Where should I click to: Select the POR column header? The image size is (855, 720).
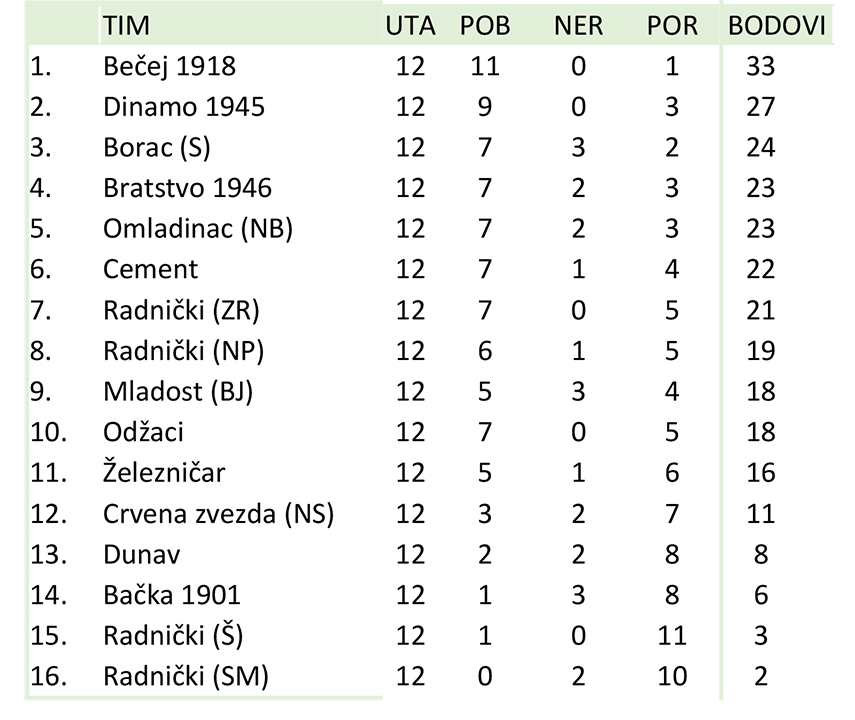click(x=672, y=26)
